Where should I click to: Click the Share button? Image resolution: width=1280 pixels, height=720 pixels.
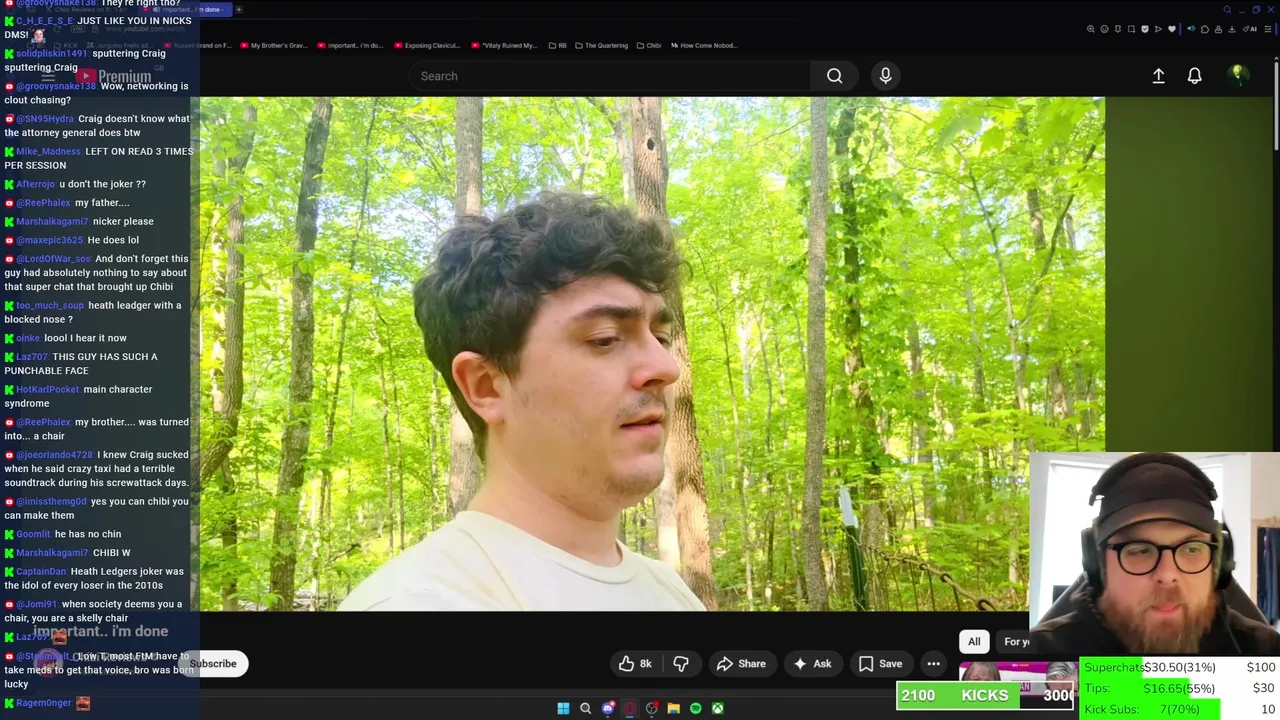pyautogui.click(x=741, y=663)
